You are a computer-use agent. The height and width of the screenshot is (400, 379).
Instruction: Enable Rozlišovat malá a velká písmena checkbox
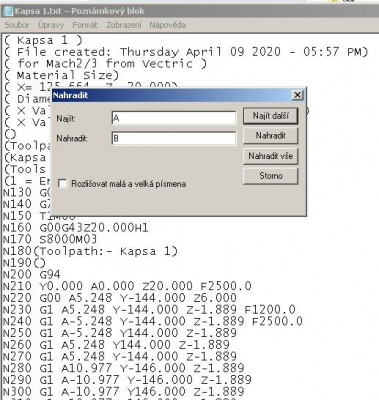tap(62, 184)
